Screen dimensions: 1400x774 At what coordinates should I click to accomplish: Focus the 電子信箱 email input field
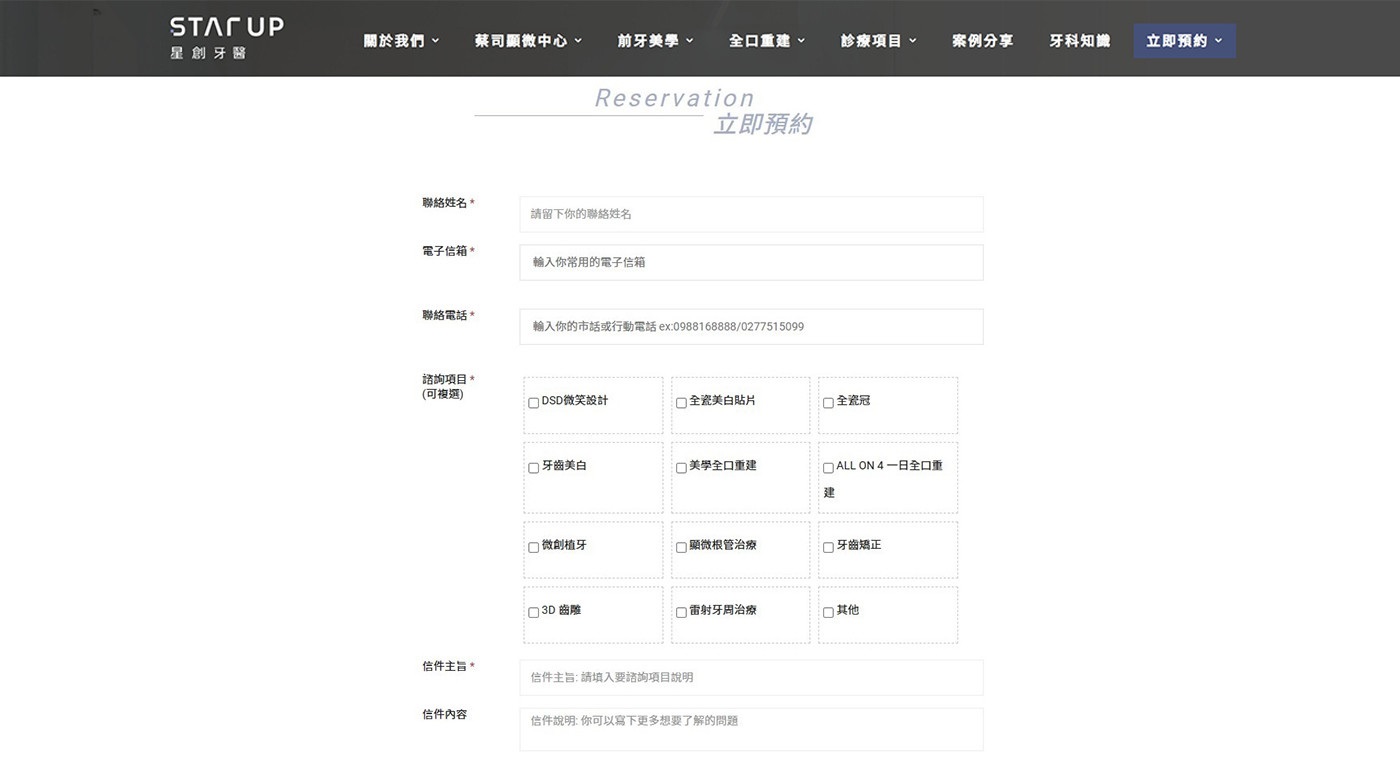(751, 262)
